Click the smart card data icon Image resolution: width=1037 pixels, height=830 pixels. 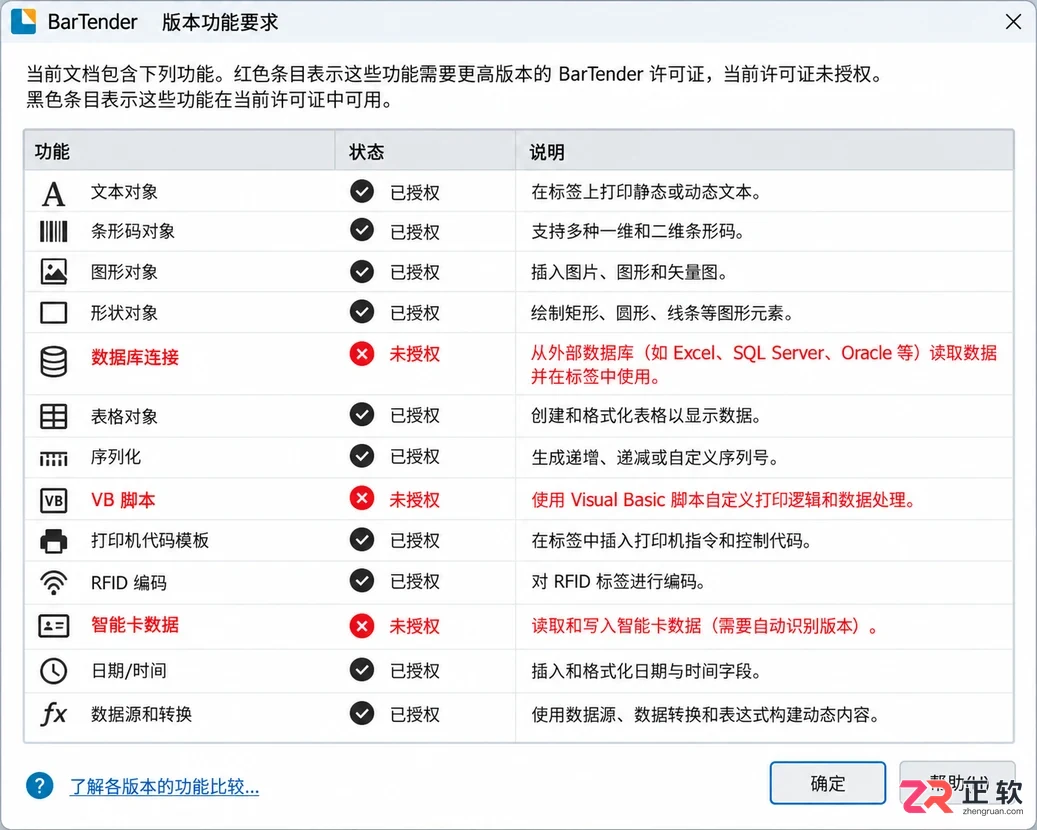pyautogui.click(x=54, y=625)
